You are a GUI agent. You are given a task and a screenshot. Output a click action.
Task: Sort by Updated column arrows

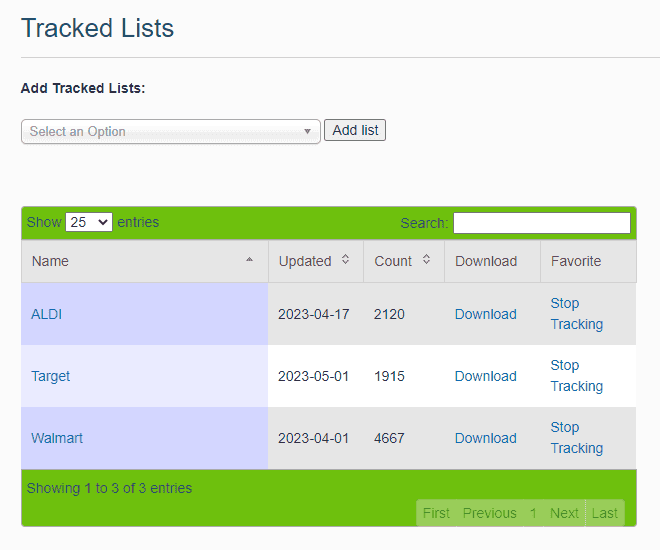(345, 260)
